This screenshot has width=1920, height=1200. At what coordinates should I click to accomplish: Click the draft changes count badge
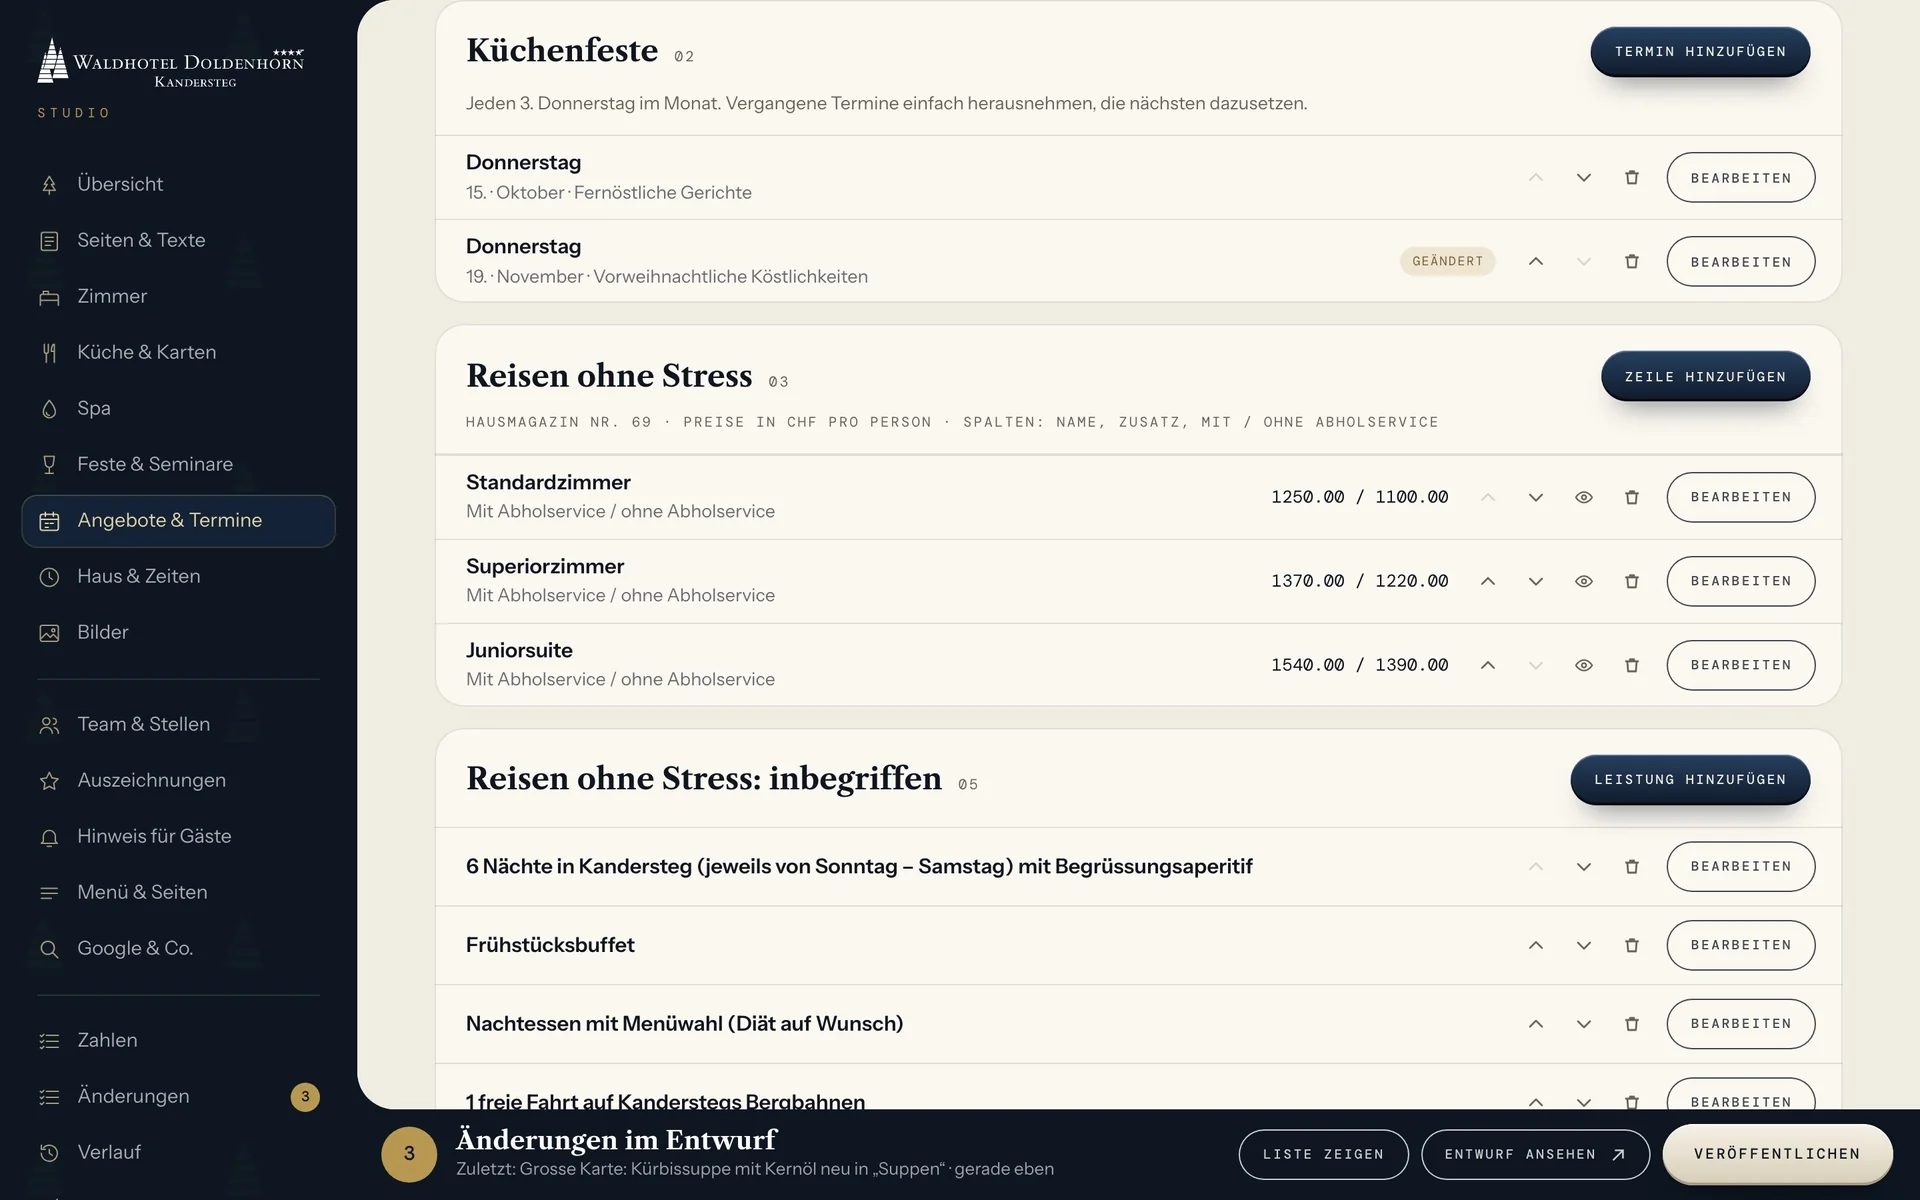click(409, 1154)
